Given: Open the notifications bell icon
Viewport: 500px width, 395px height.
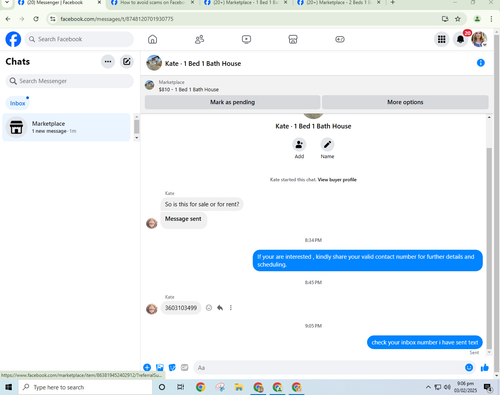Looking at the screenshot, I should pyautogui.click(x=460, y=39).
